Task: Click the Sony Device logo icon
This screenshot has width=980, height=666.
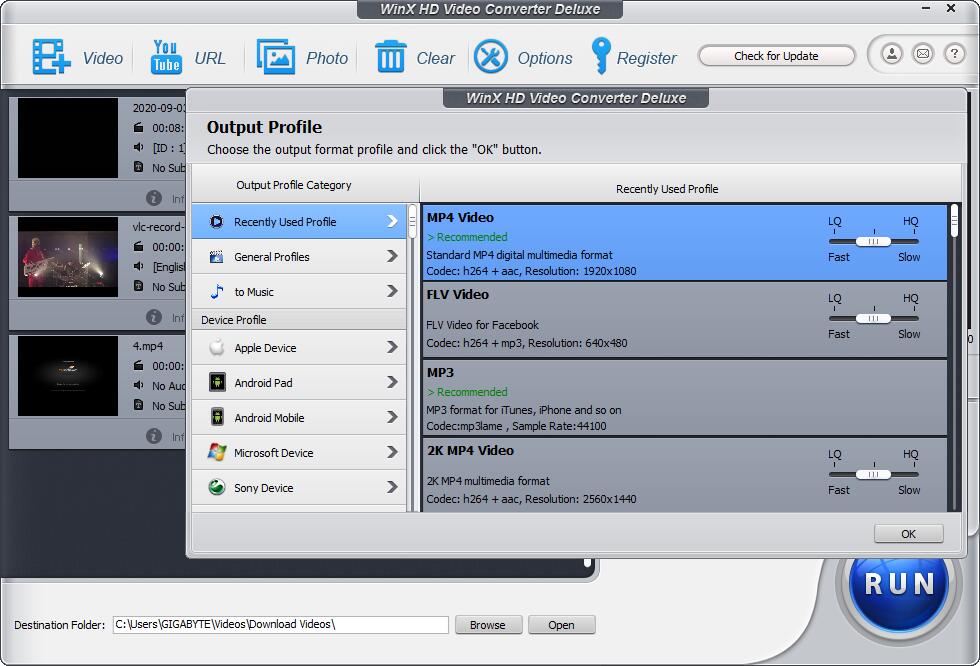Action: point(217,487)
